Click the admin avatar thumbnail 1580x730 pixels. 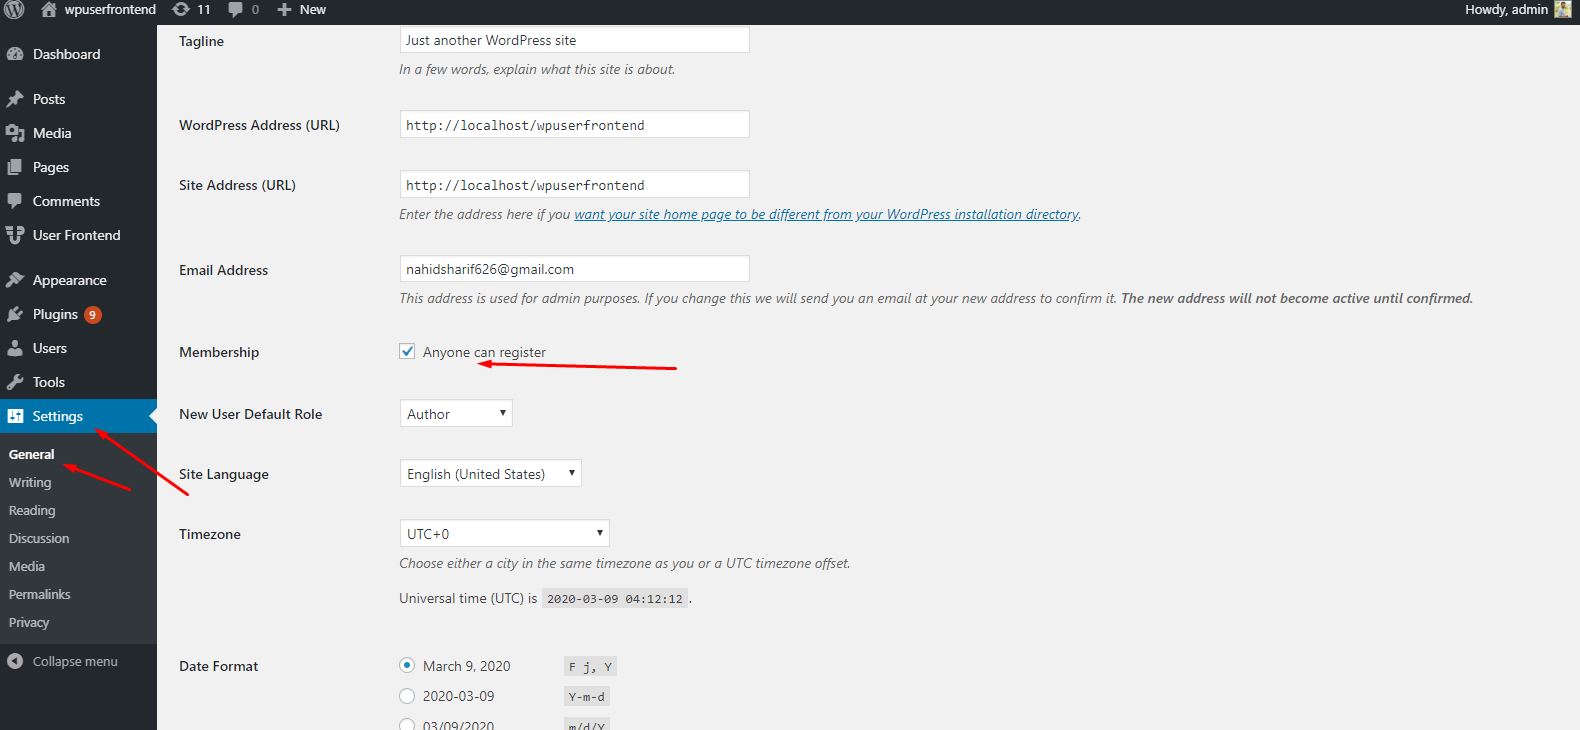click(1563, 10)
